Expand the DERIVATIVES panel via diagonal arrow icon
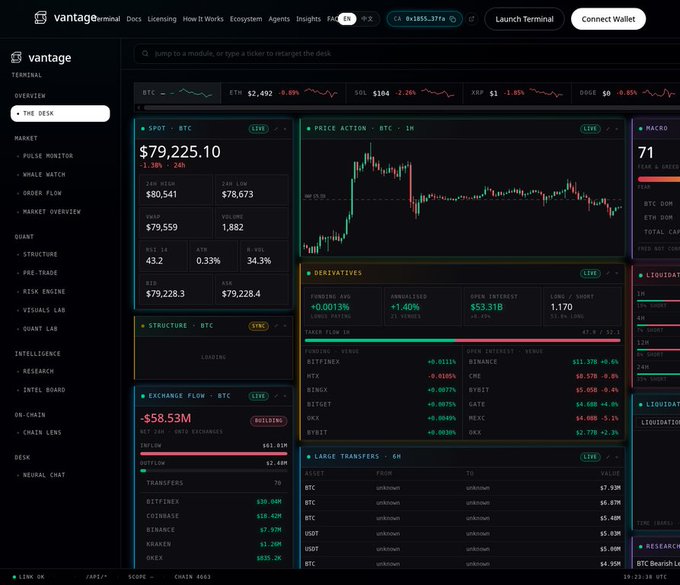Image resolution: width=680 pixels, height=585 pixels. click(608, 273)
